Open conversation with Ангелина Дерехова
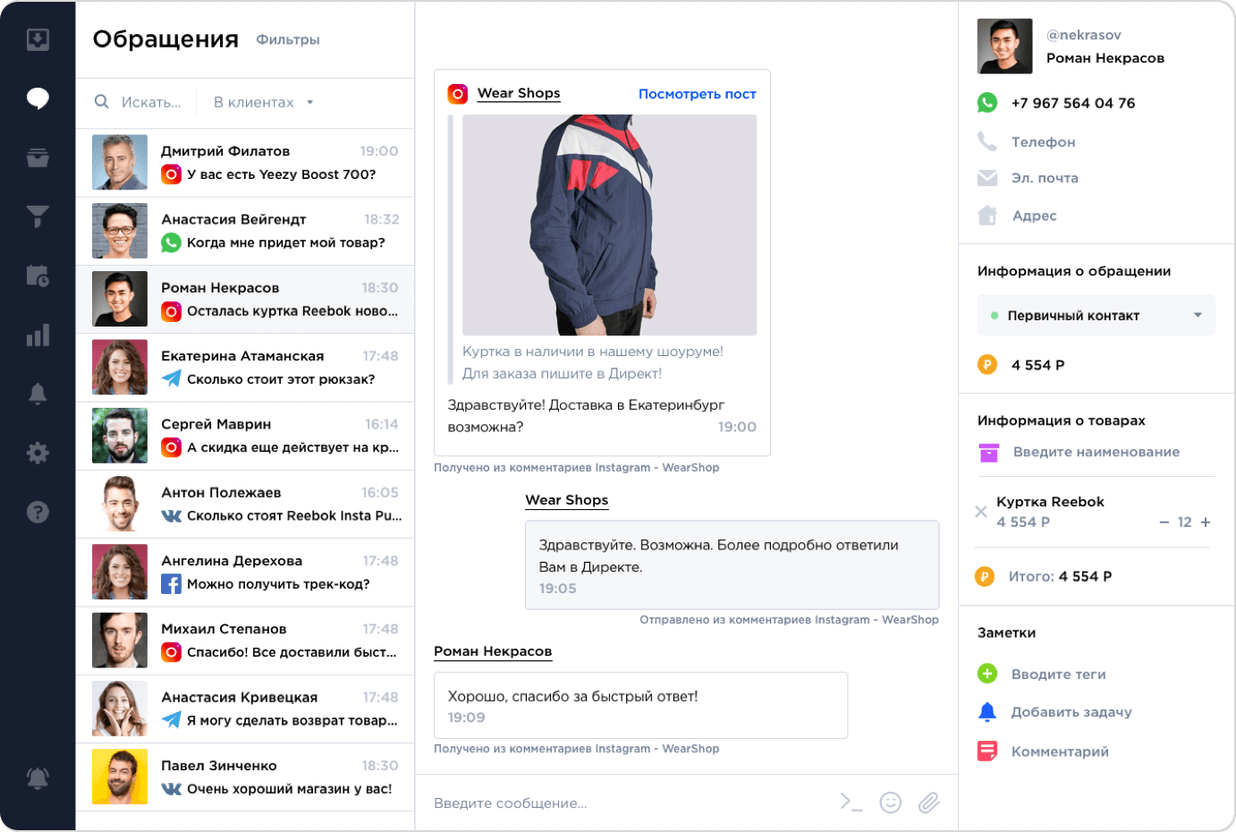1236x832 pixels. [245, 572]
